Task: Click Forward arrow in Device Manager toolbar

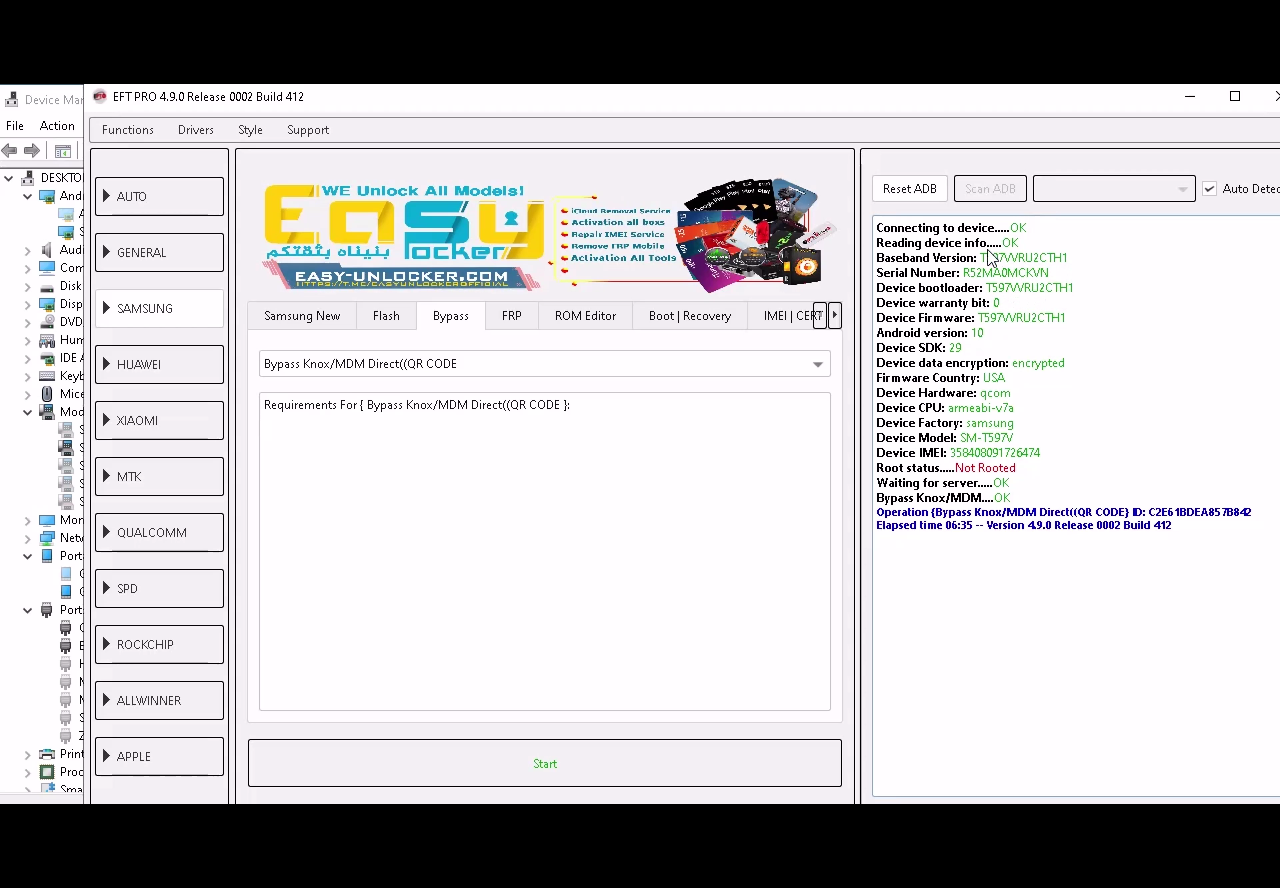Action: tap(32, 151)
